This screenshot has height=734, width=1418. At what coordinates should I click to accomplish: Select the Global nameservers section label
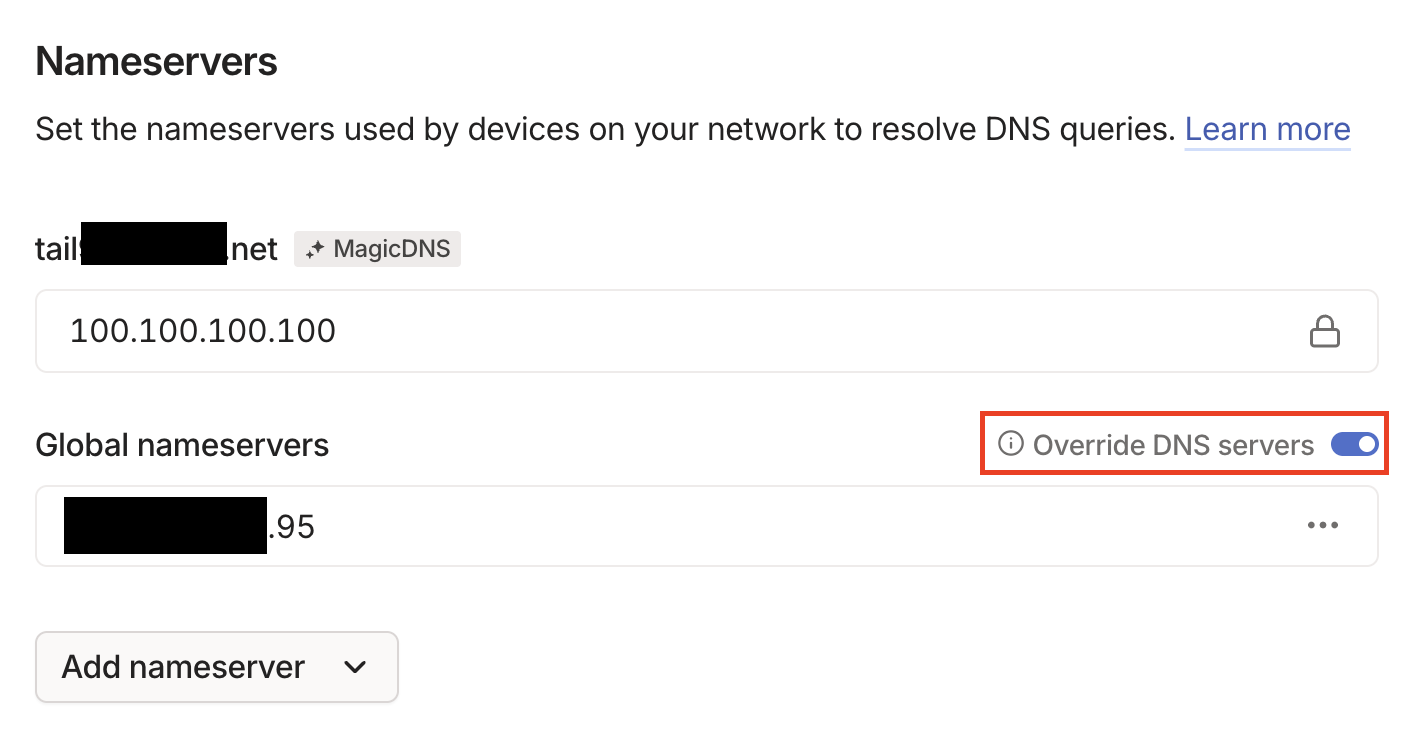pyautogui.click(x=182, y=444)
